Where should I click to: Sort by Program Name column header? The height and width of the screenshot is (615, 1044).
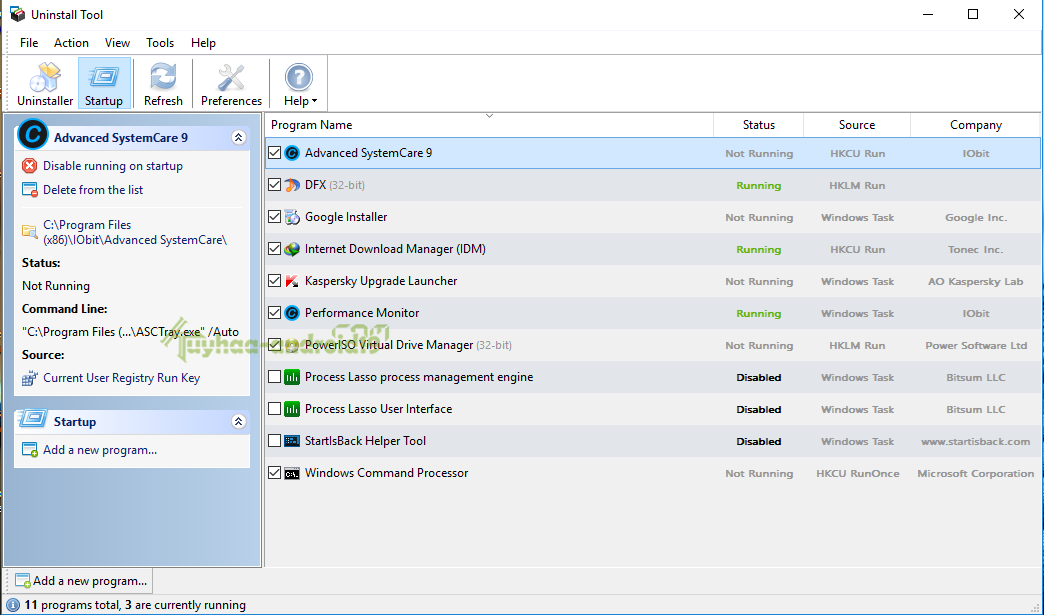(489, 124)
